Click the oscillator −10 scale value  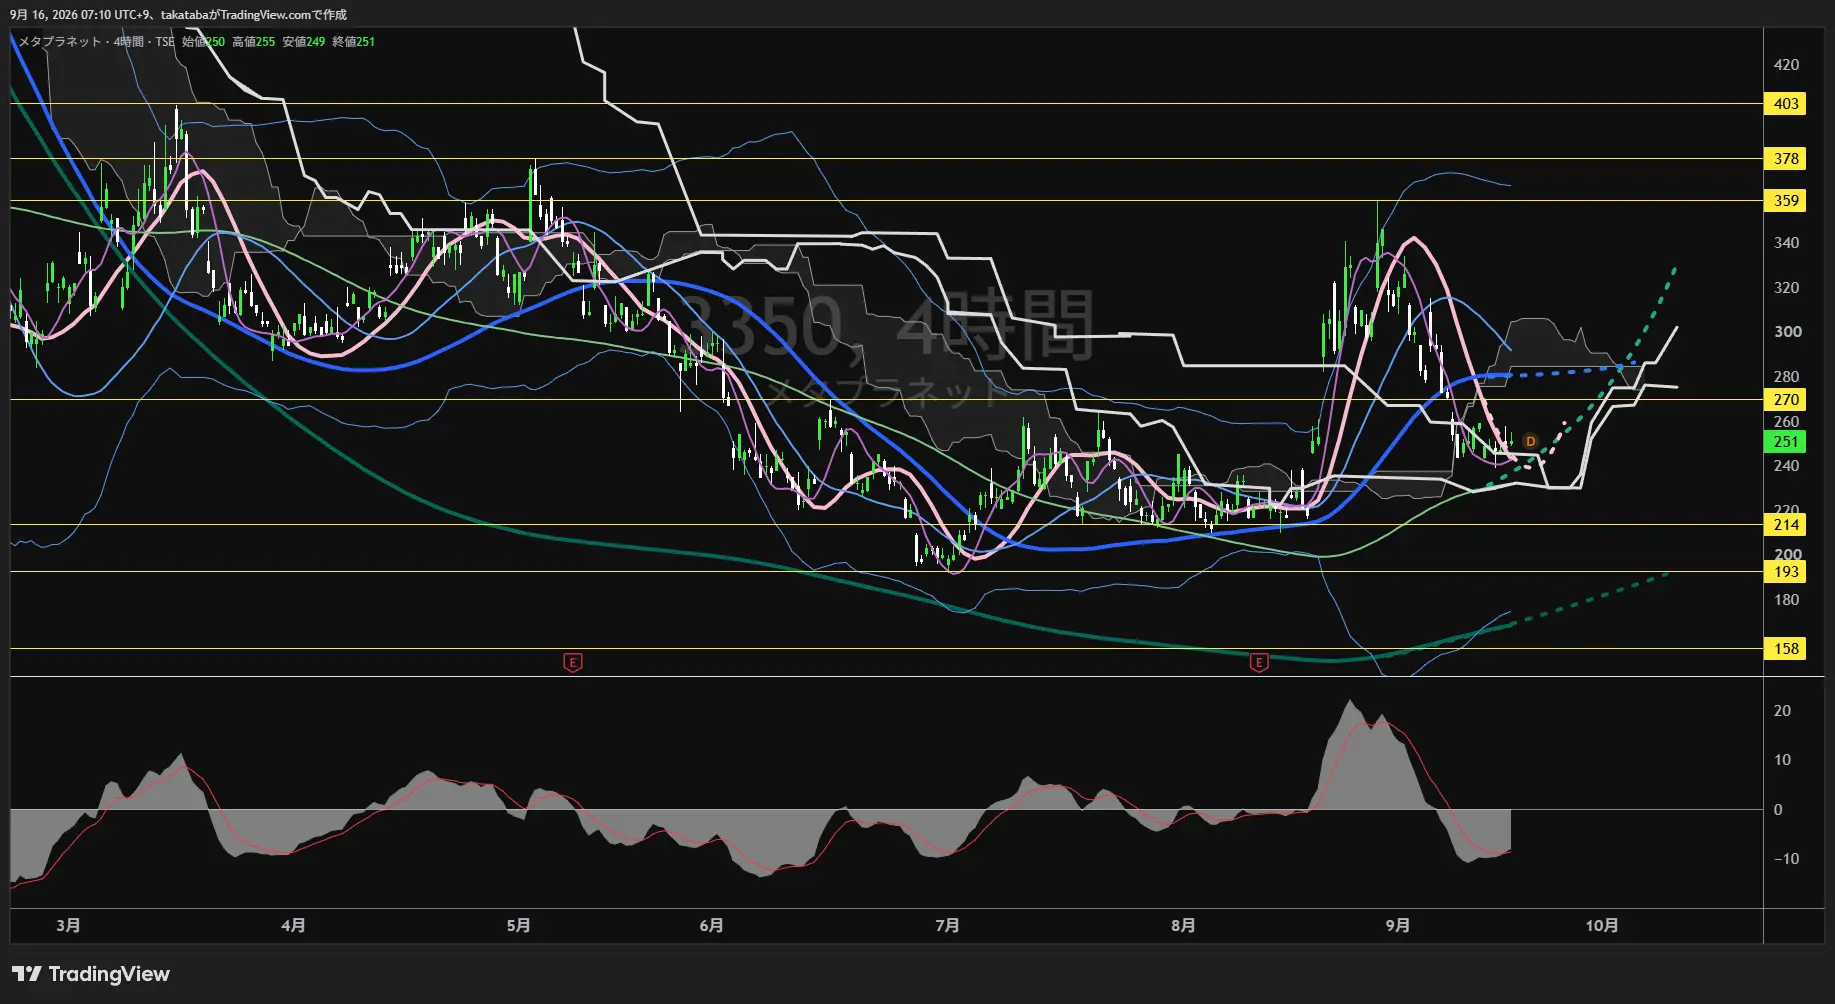[1785, 859]
